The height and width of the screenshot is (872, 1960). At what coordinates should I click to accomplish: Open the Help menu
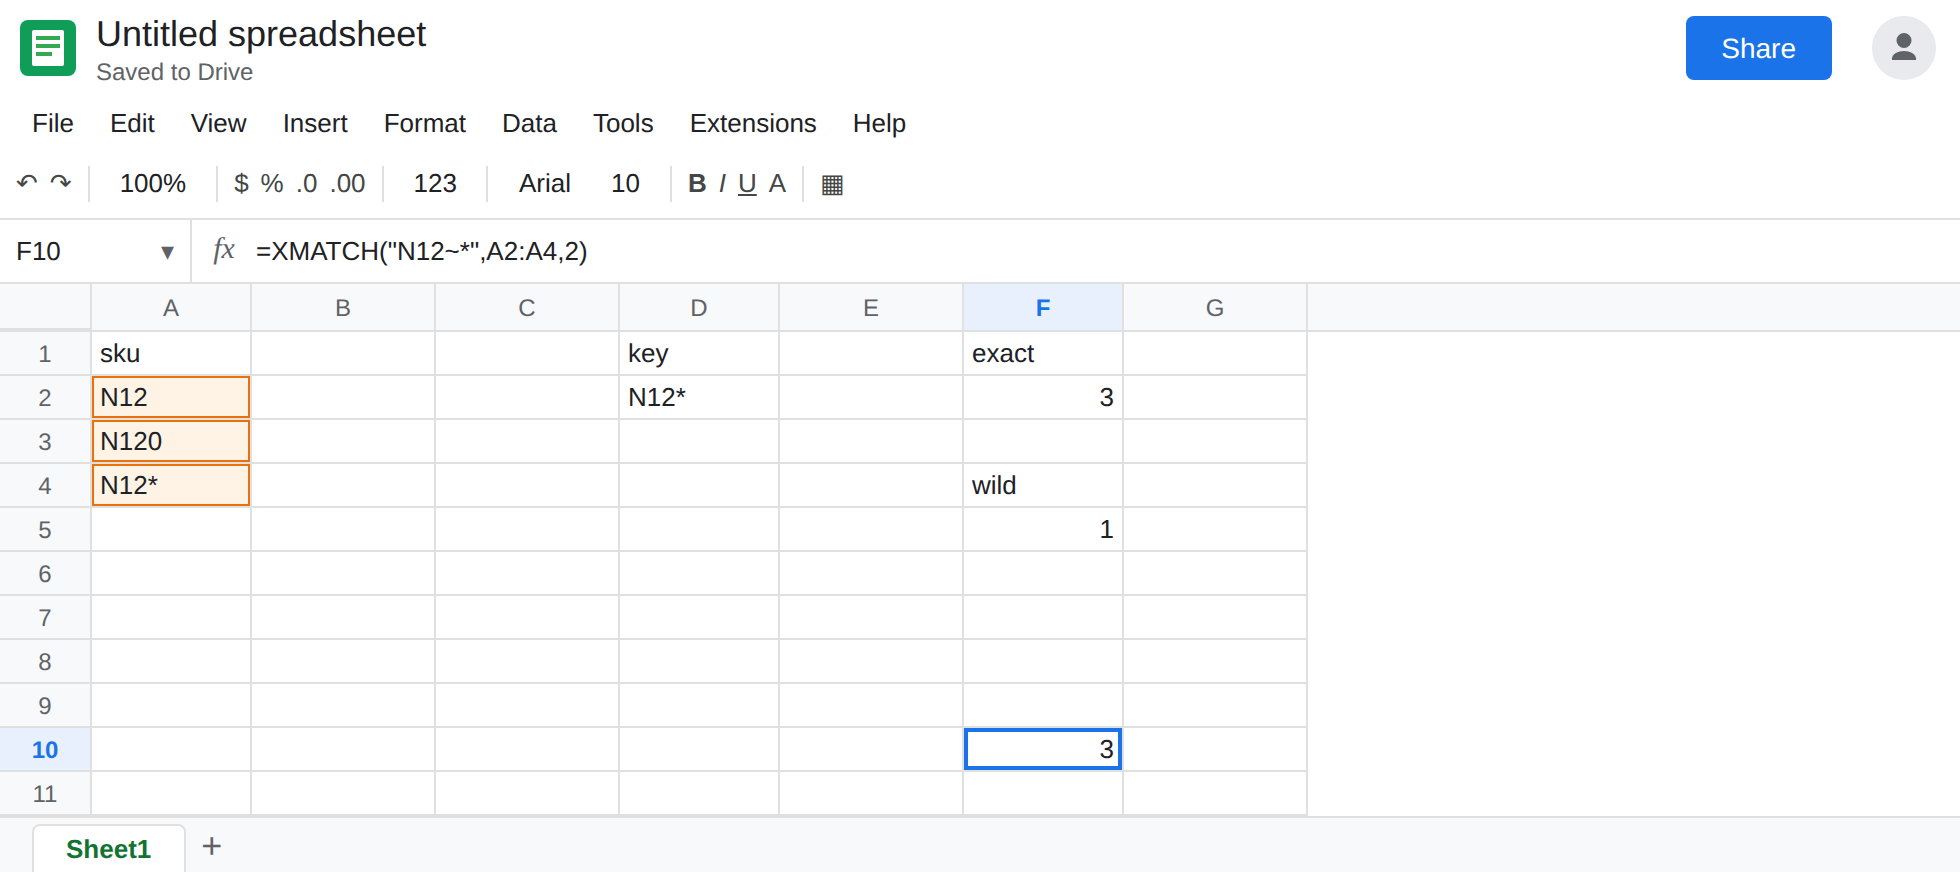[x=879, y=123]
